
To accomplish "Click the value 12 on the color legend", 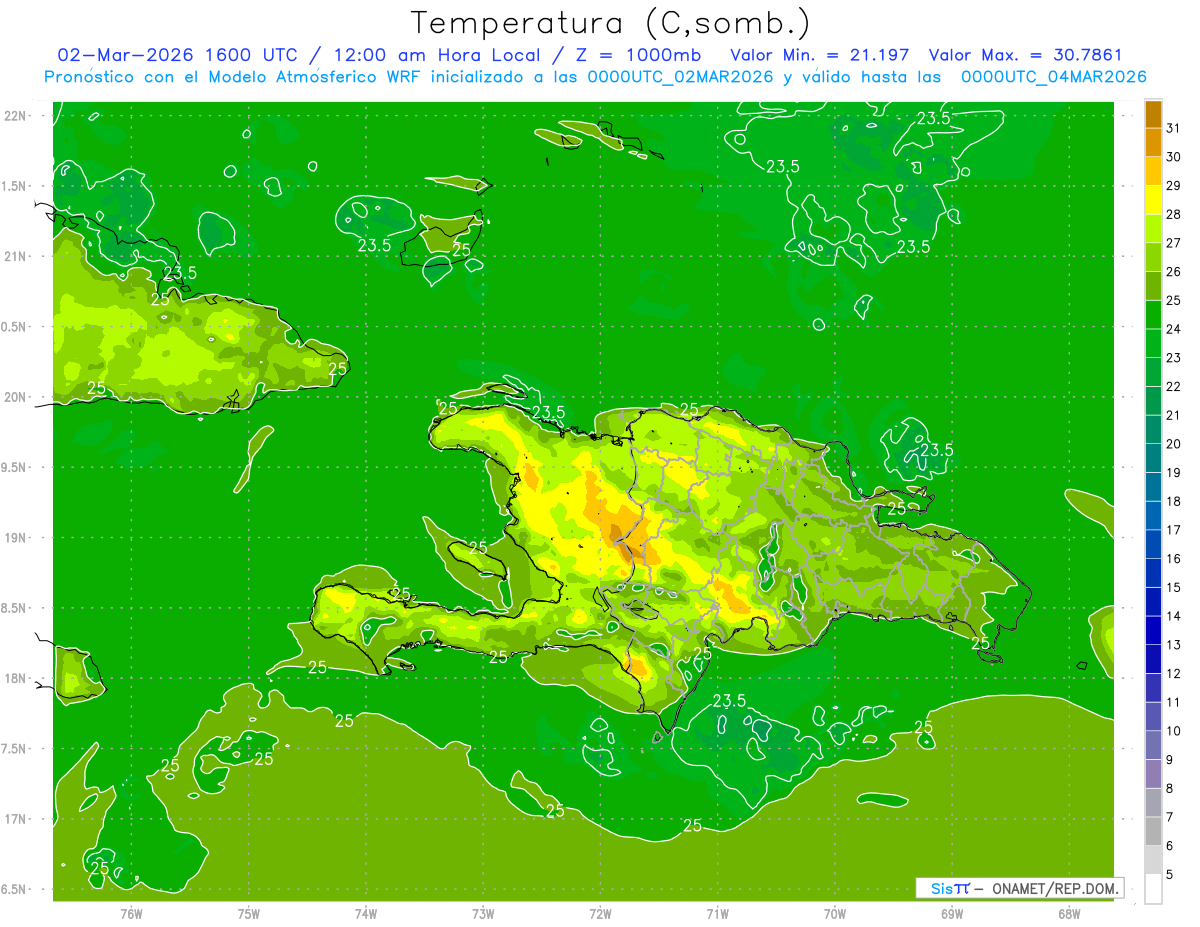I will click(x=1174, y=673).
